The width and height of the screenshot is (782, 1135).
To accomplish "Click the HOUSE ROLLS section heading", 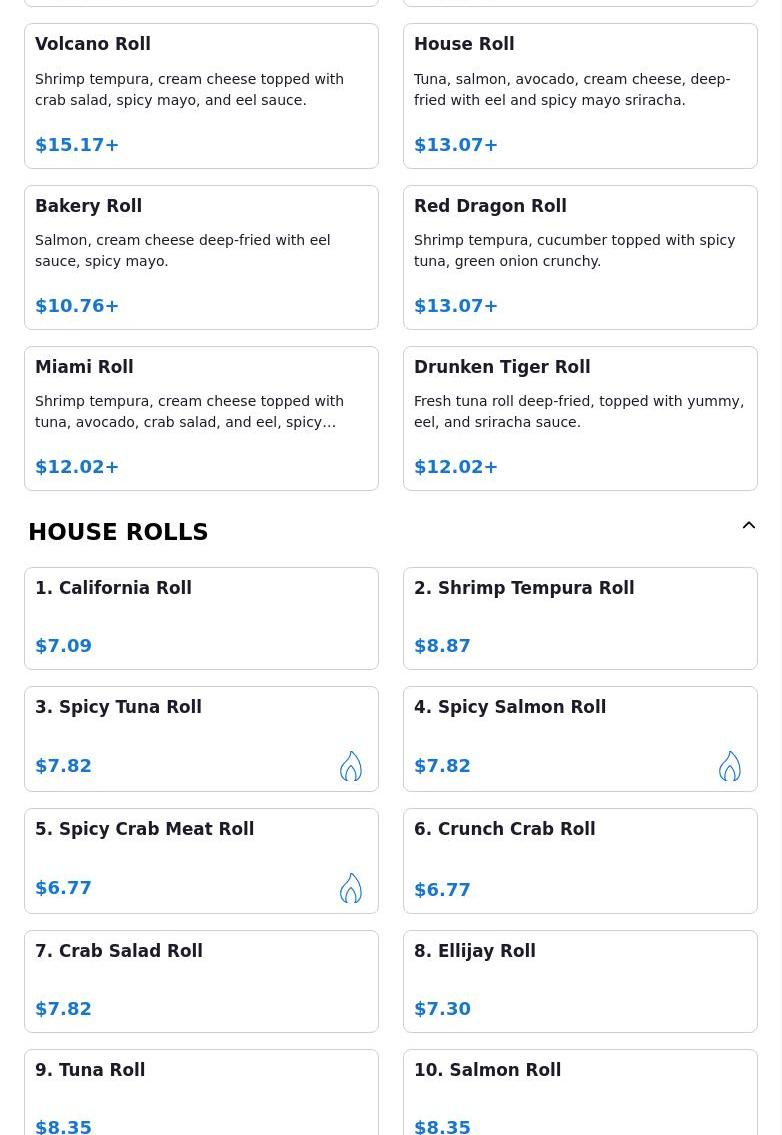I will click(x=118, y=532).
